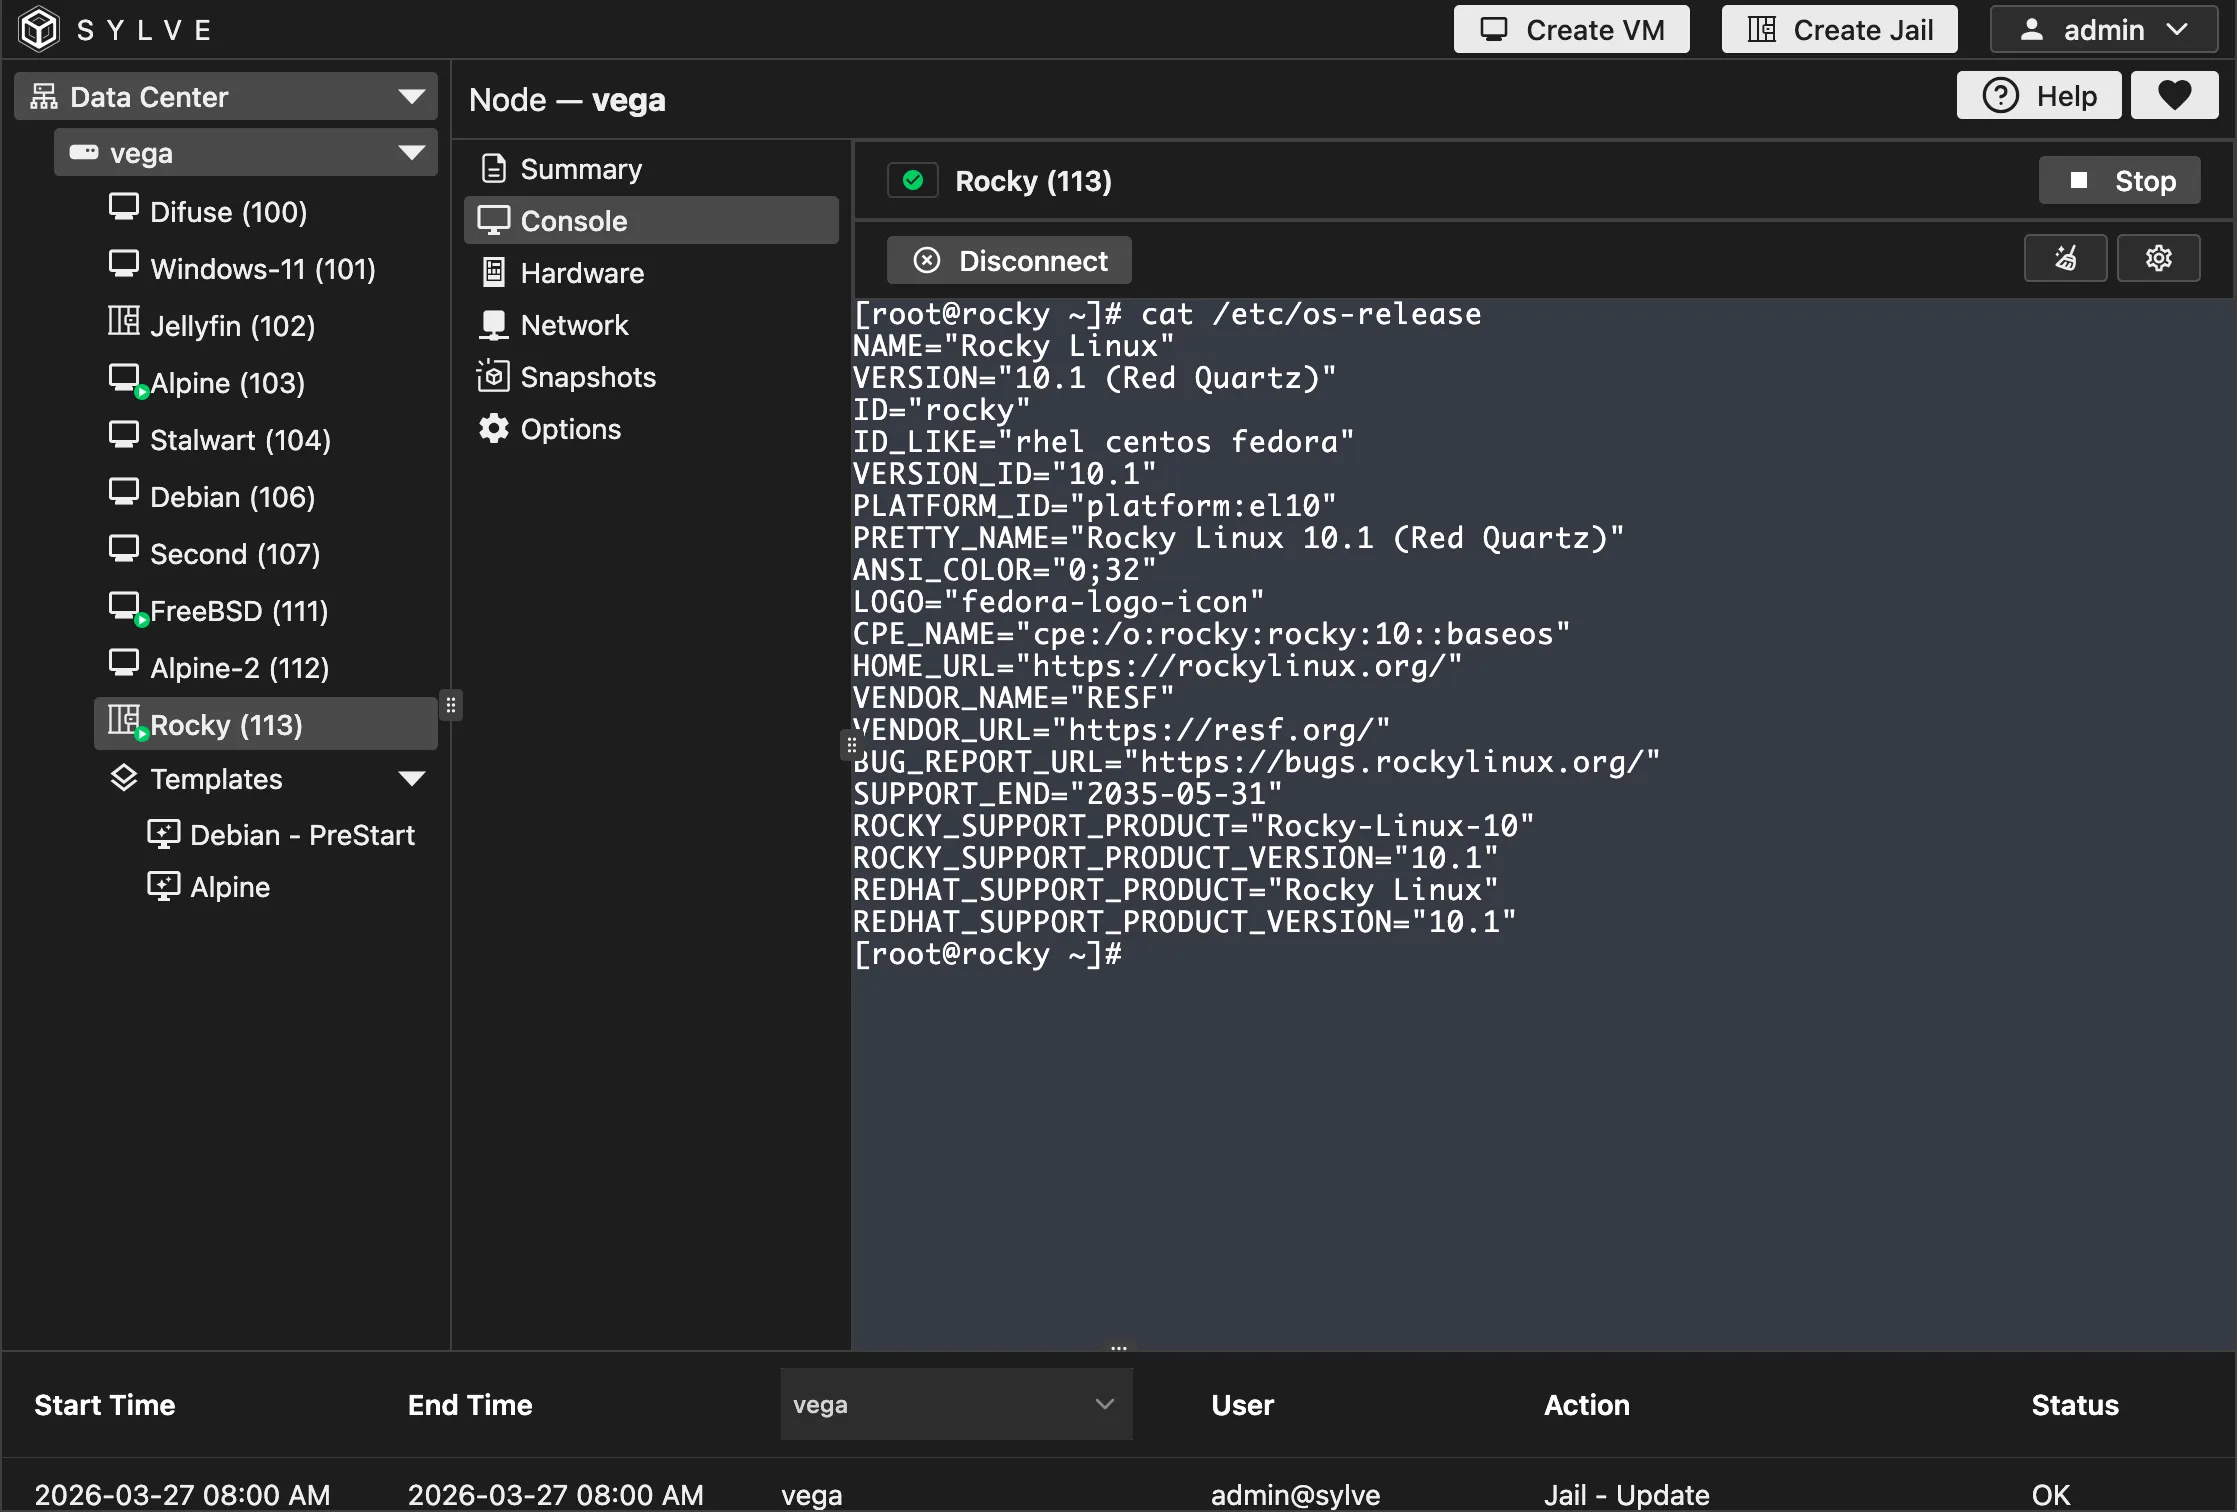Go to the Network tab
This screenshot has width=2238, height=1512.
651,325
